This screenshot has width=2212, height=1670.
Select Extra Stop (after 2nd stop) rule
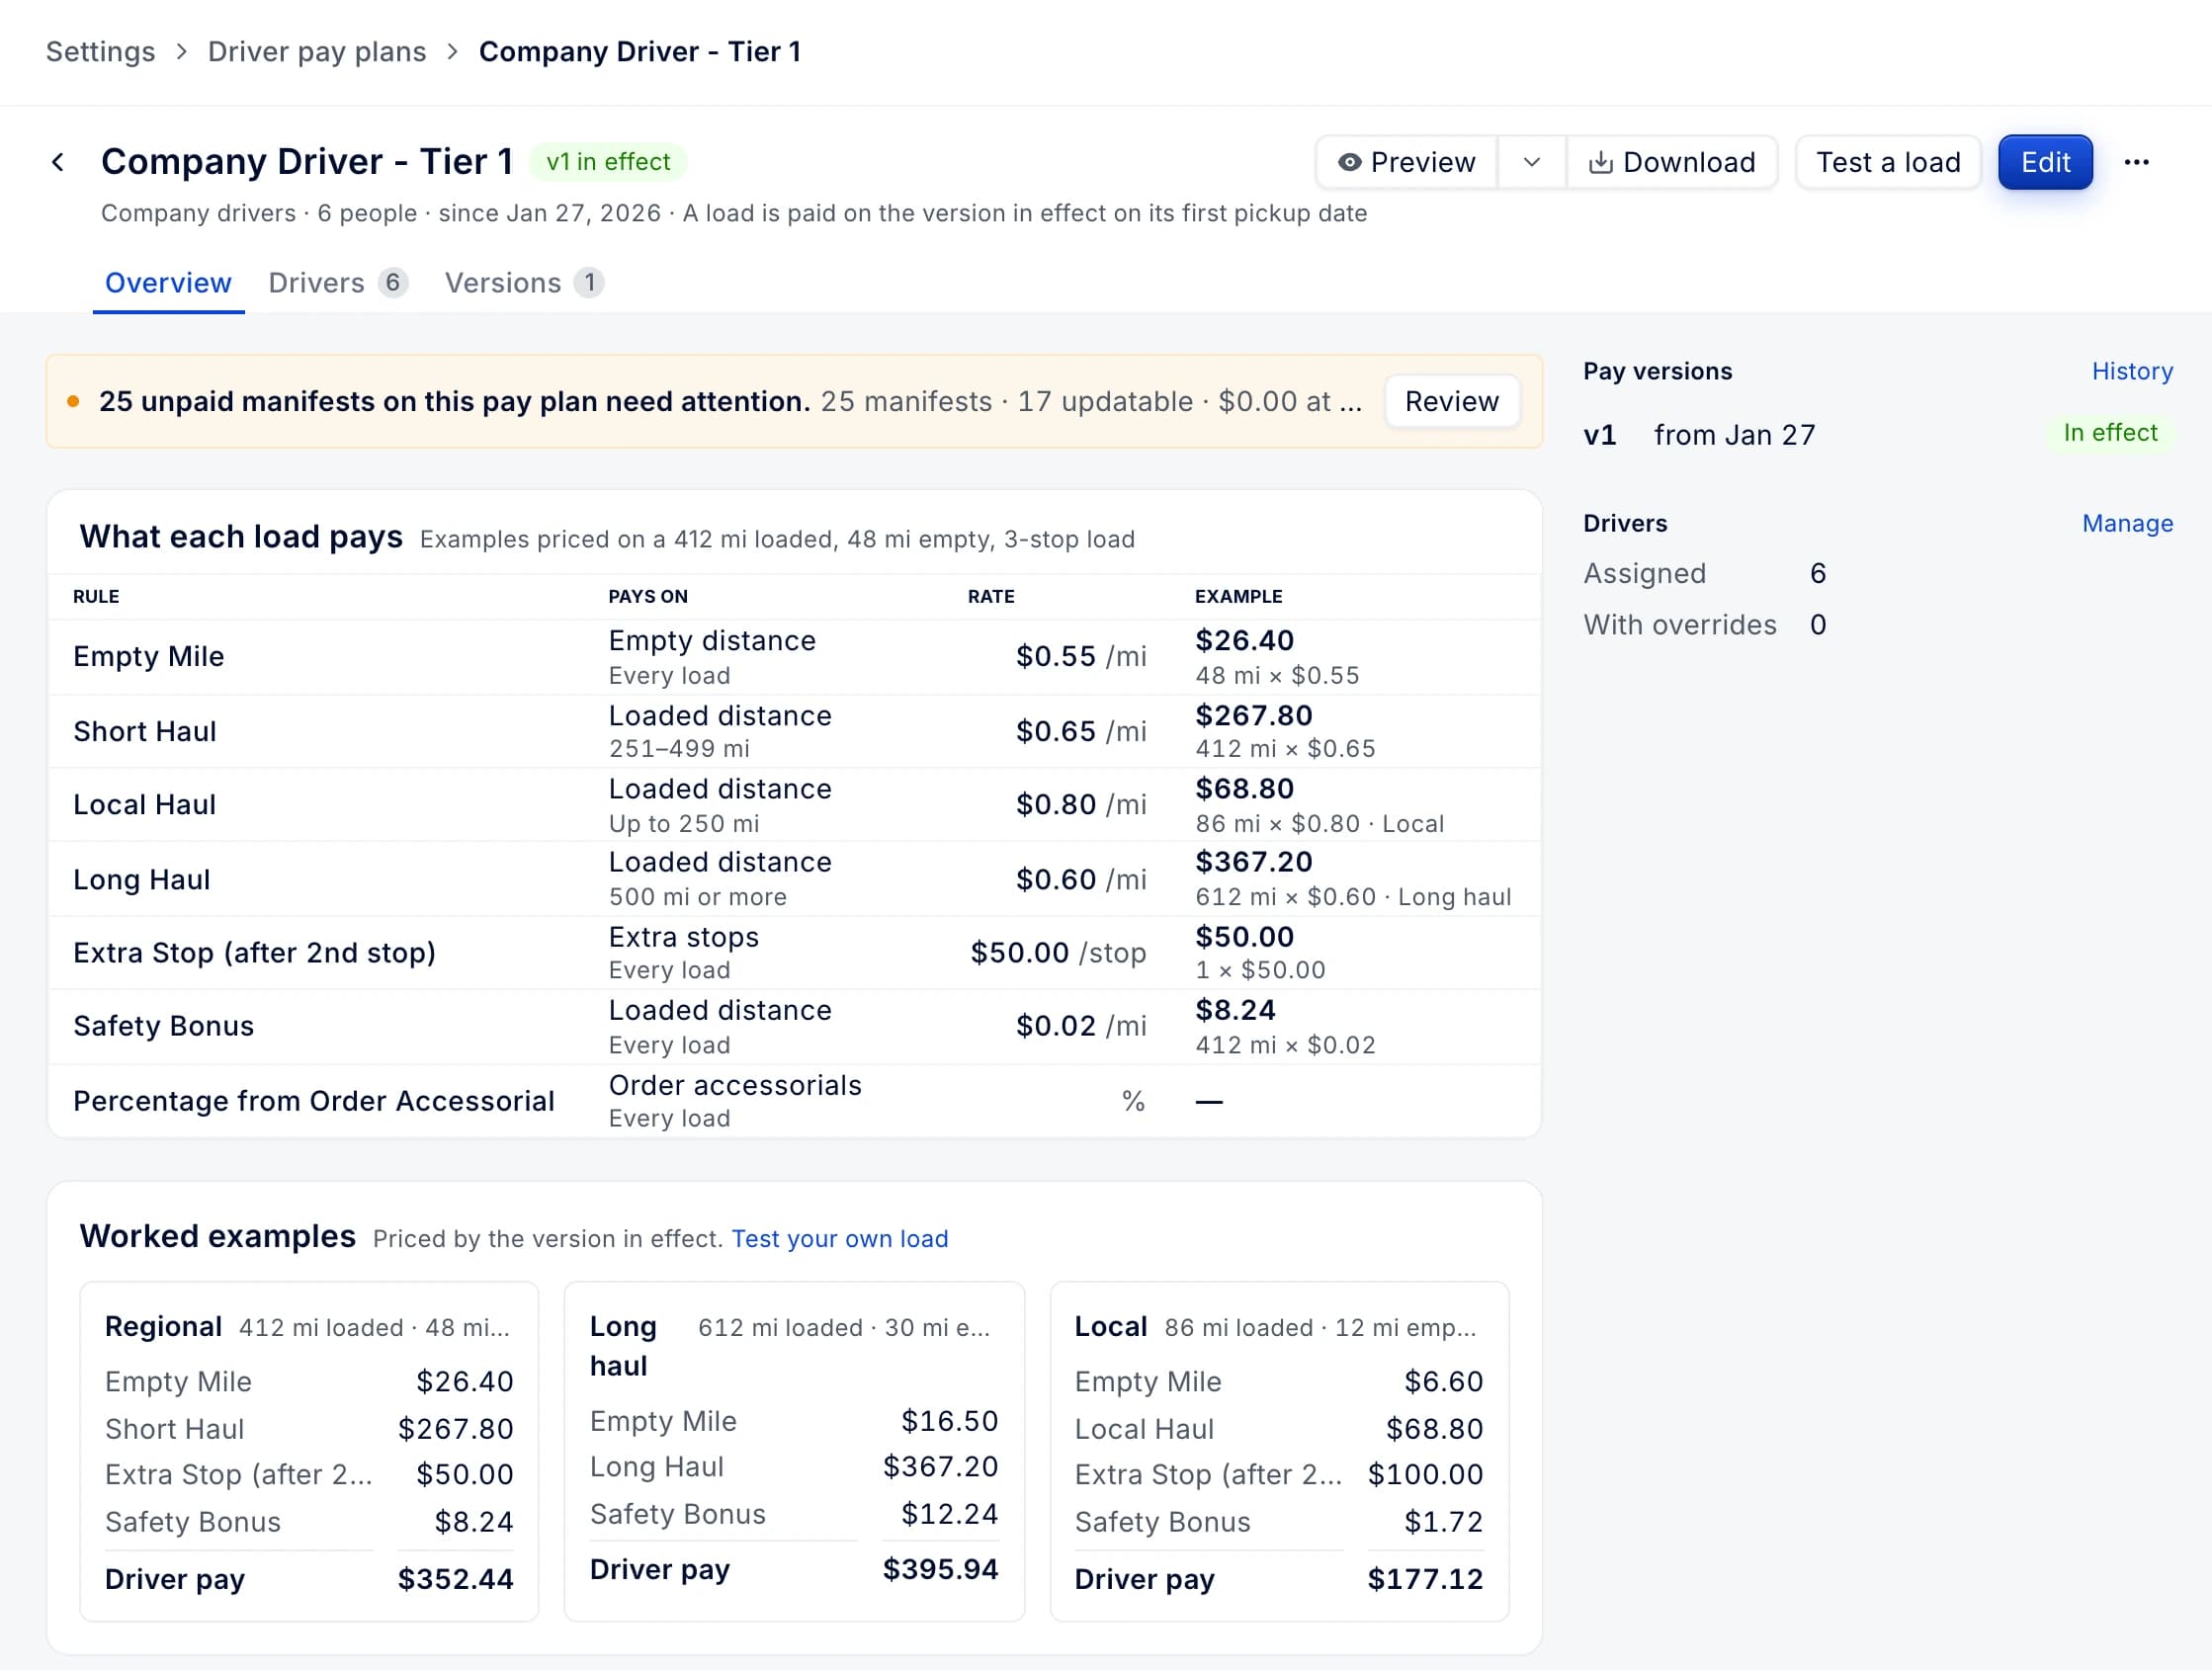pyautogui.click(x=795, y=952)
